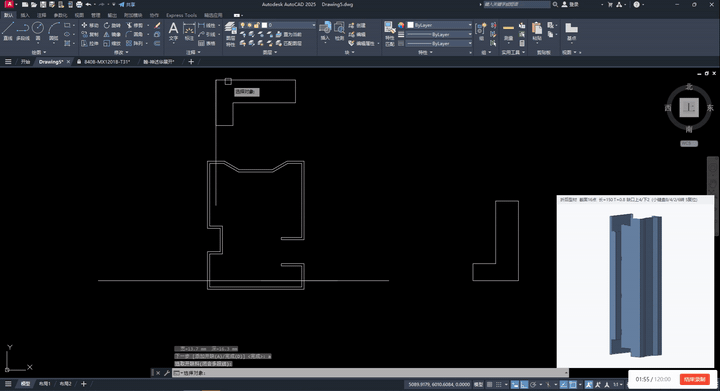Switch to the 8408-MX12018-T31 drawing tab

click(x=107, y=62)
